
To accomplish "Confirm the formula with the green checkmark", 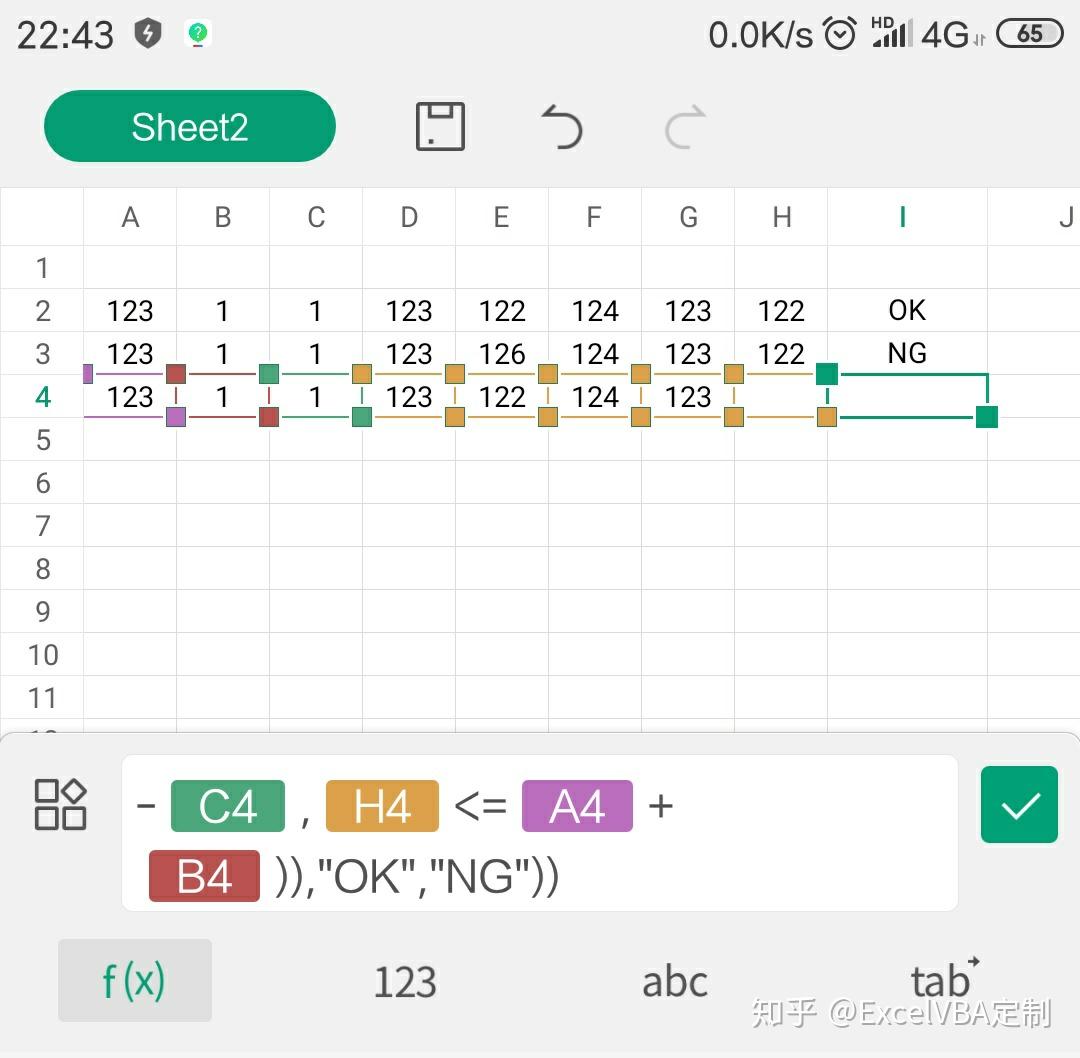I will point(1019,805).
